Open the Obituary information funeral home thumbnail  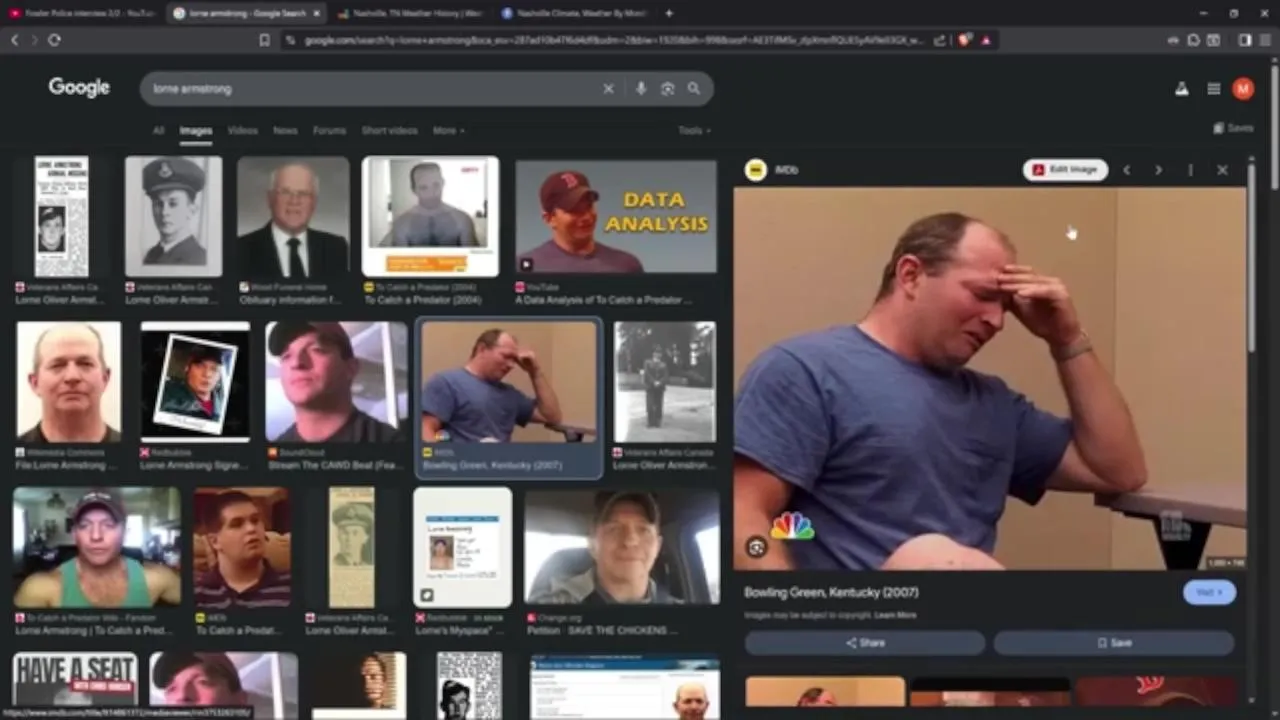(x=293, y=216)
